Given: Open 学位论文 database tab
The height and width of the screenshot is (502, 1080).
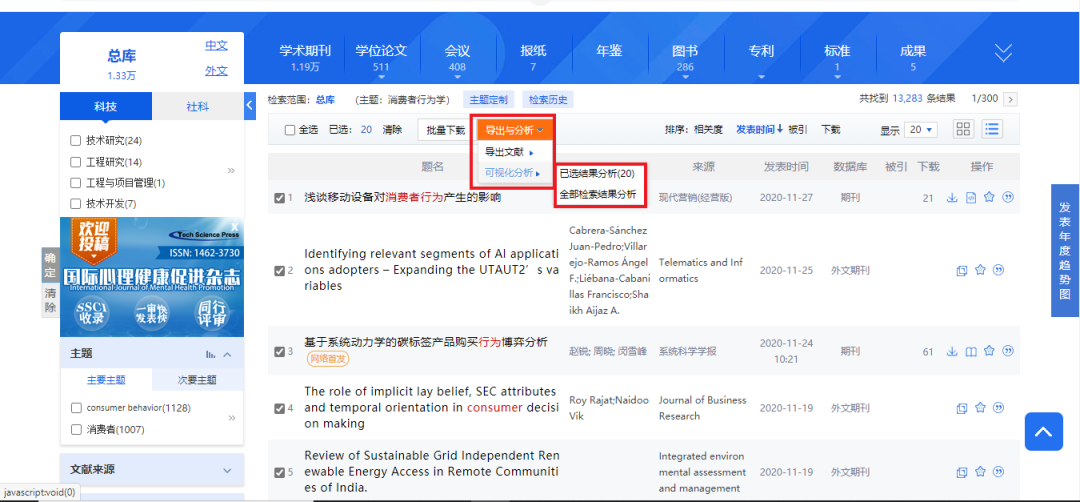Looking at the screenshot, I should (x=381, y=57).
